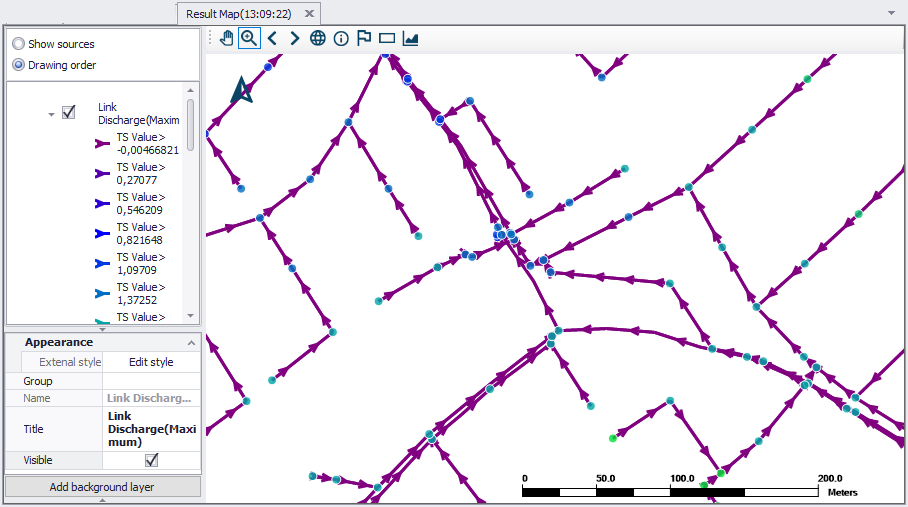Click legend arrow for TS Value > 0,821648

point(102,233)
